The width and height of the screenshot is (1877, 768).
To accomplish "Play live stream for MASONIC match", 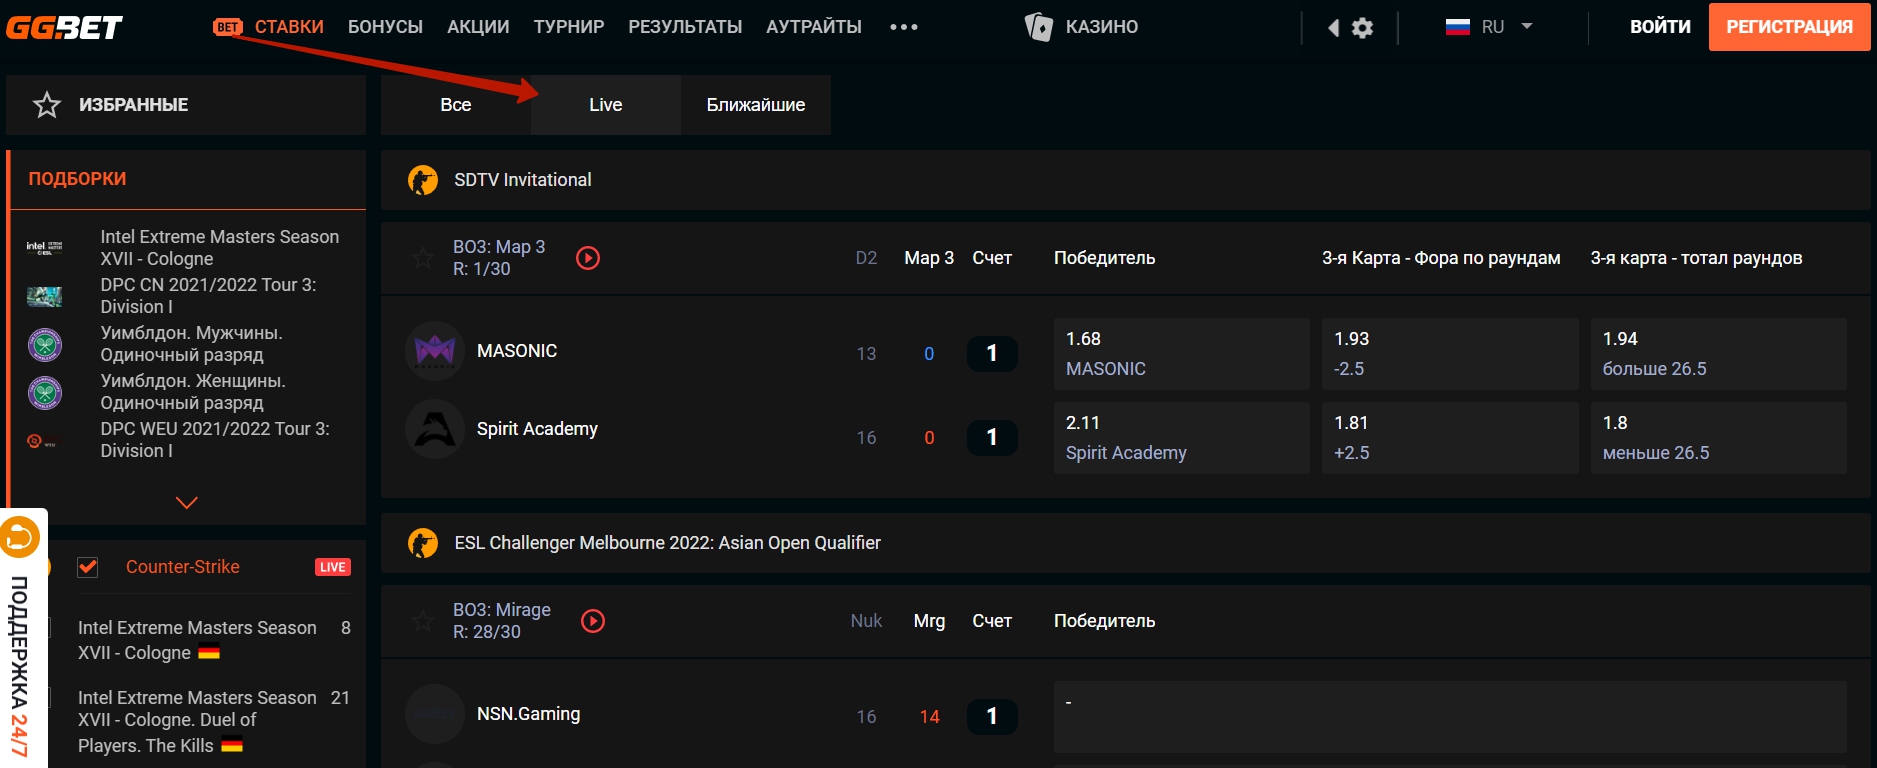I will (x=588, y=258).
